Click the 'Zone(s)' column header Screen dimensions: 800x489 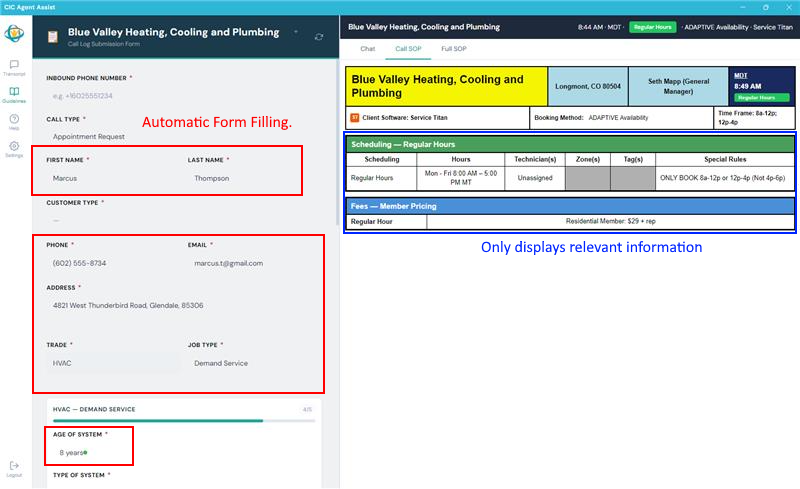588,159
